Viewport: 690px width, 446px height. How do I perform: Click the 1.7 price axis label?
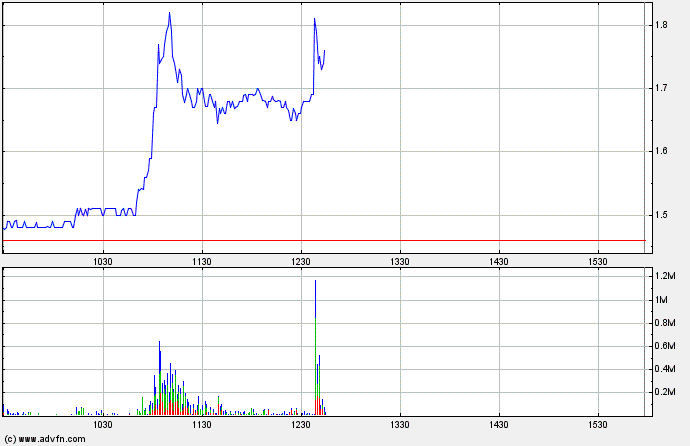[x=661, y=89]
